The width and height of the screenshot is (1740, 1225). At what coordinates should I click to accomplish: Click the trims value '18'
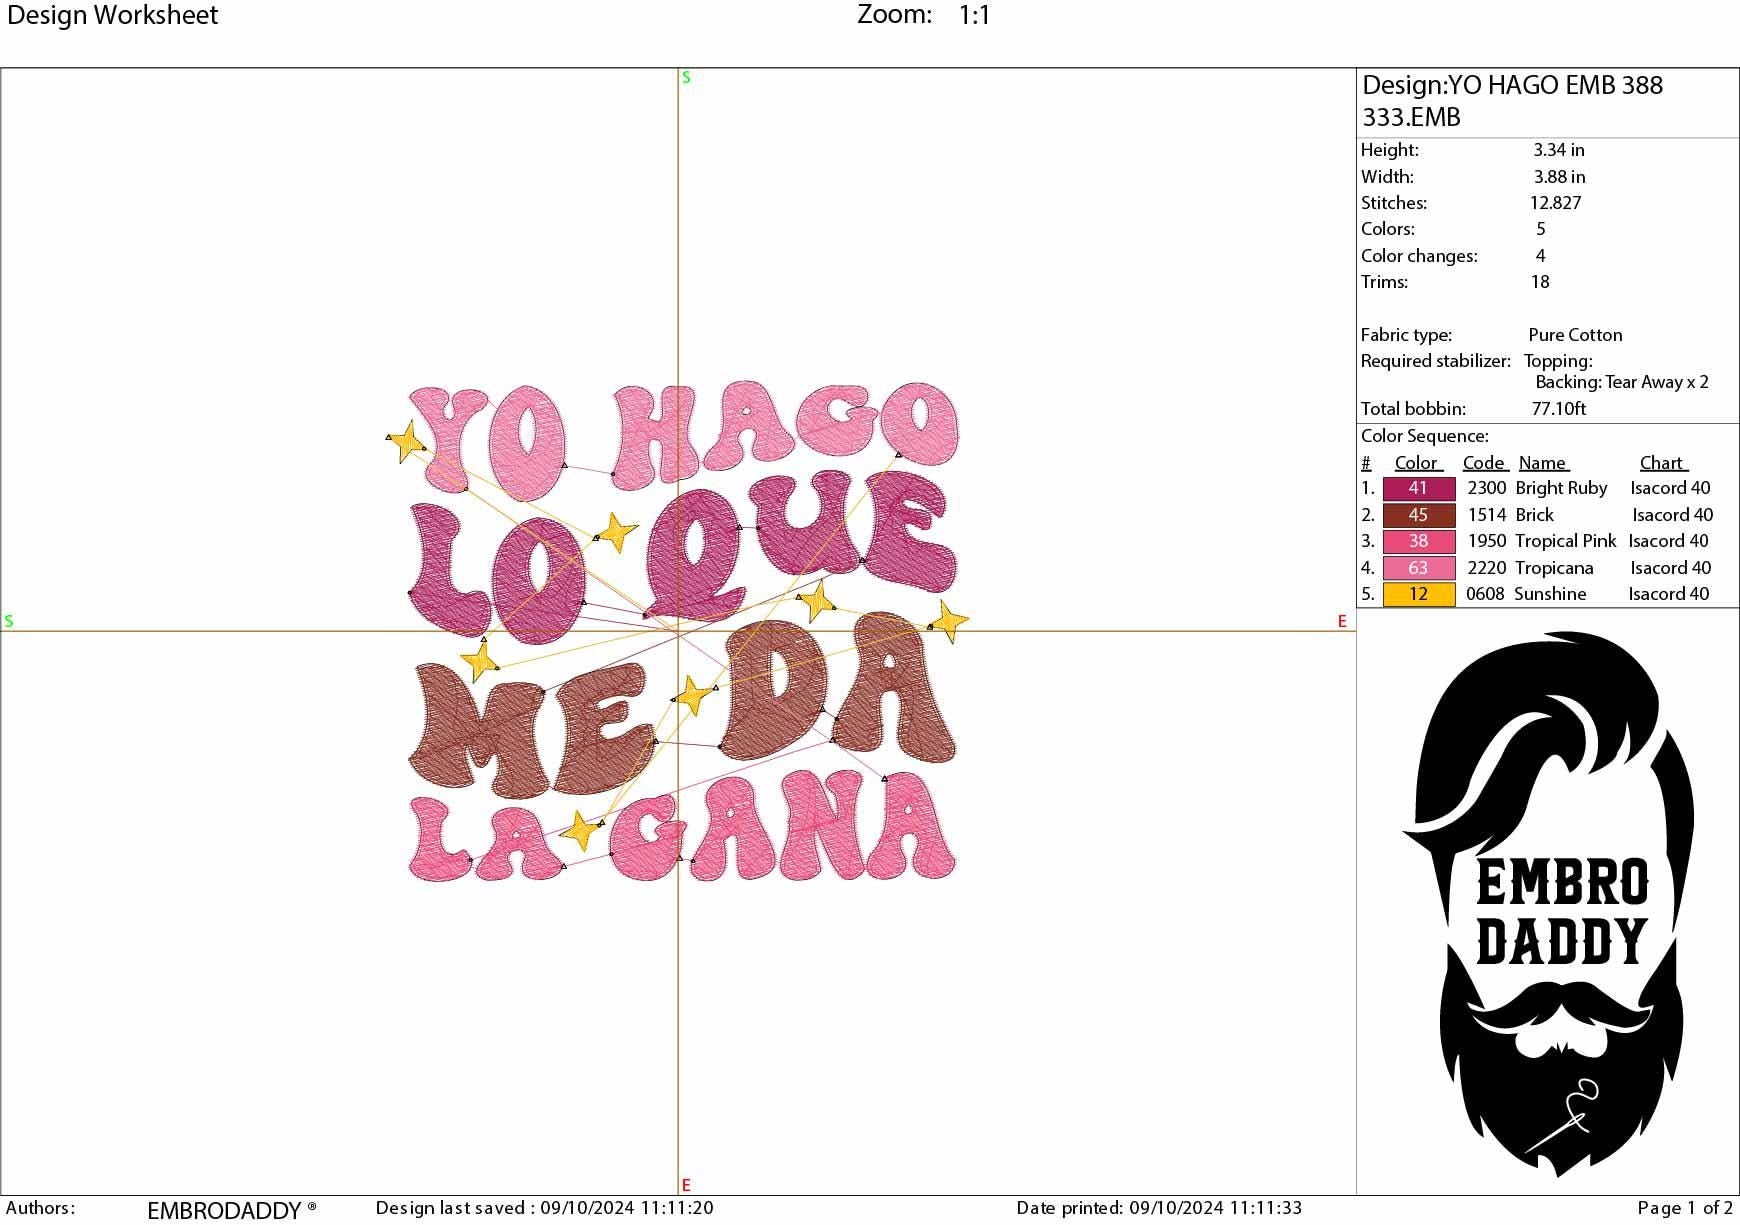1540,282
